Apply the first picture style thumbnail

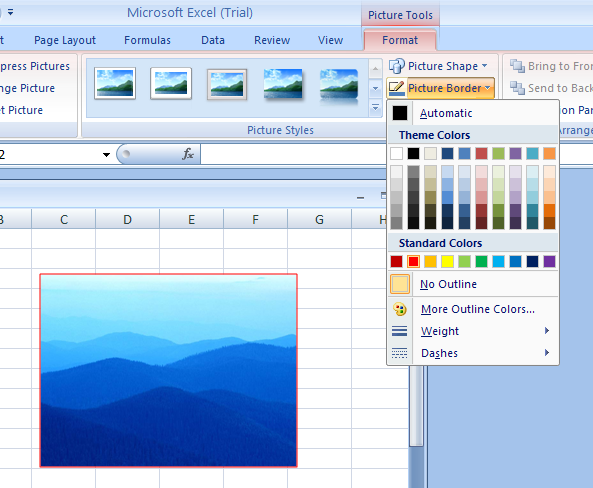point(115,83)
